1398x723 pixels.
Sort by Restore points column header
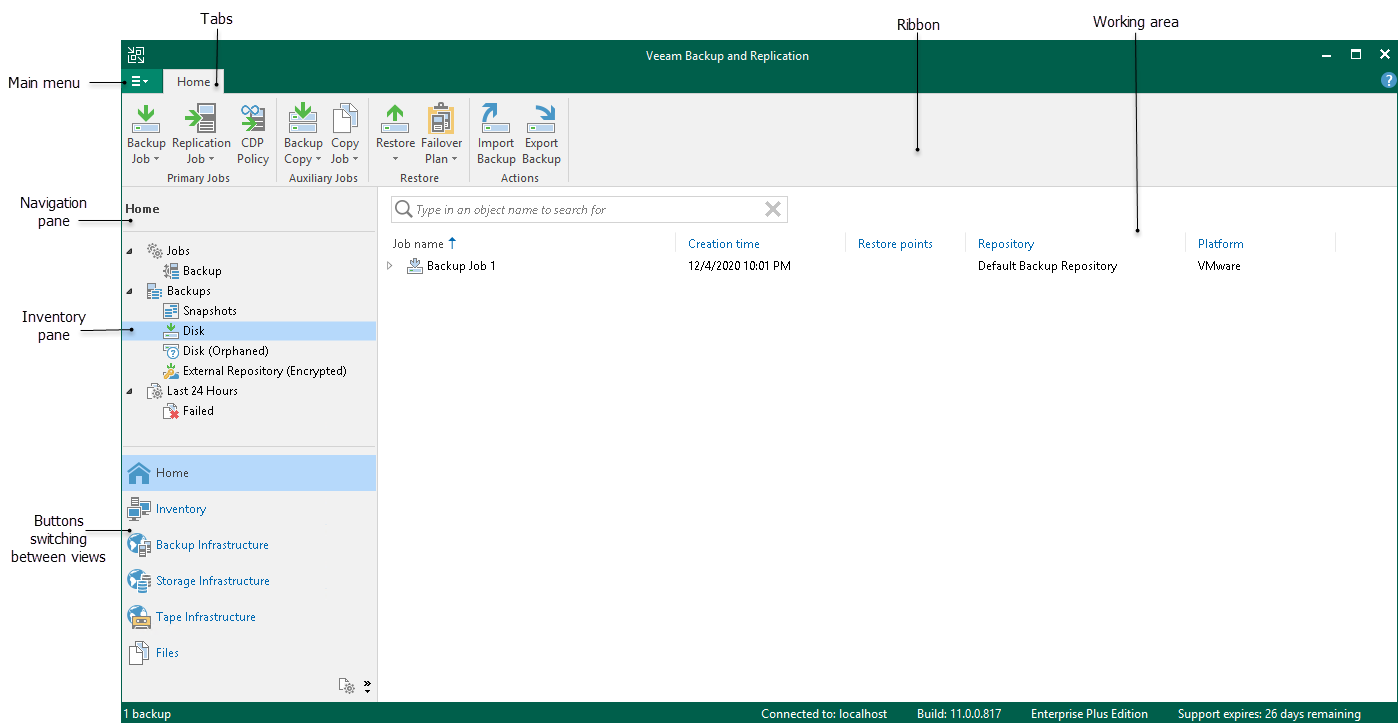click(895, 244)
